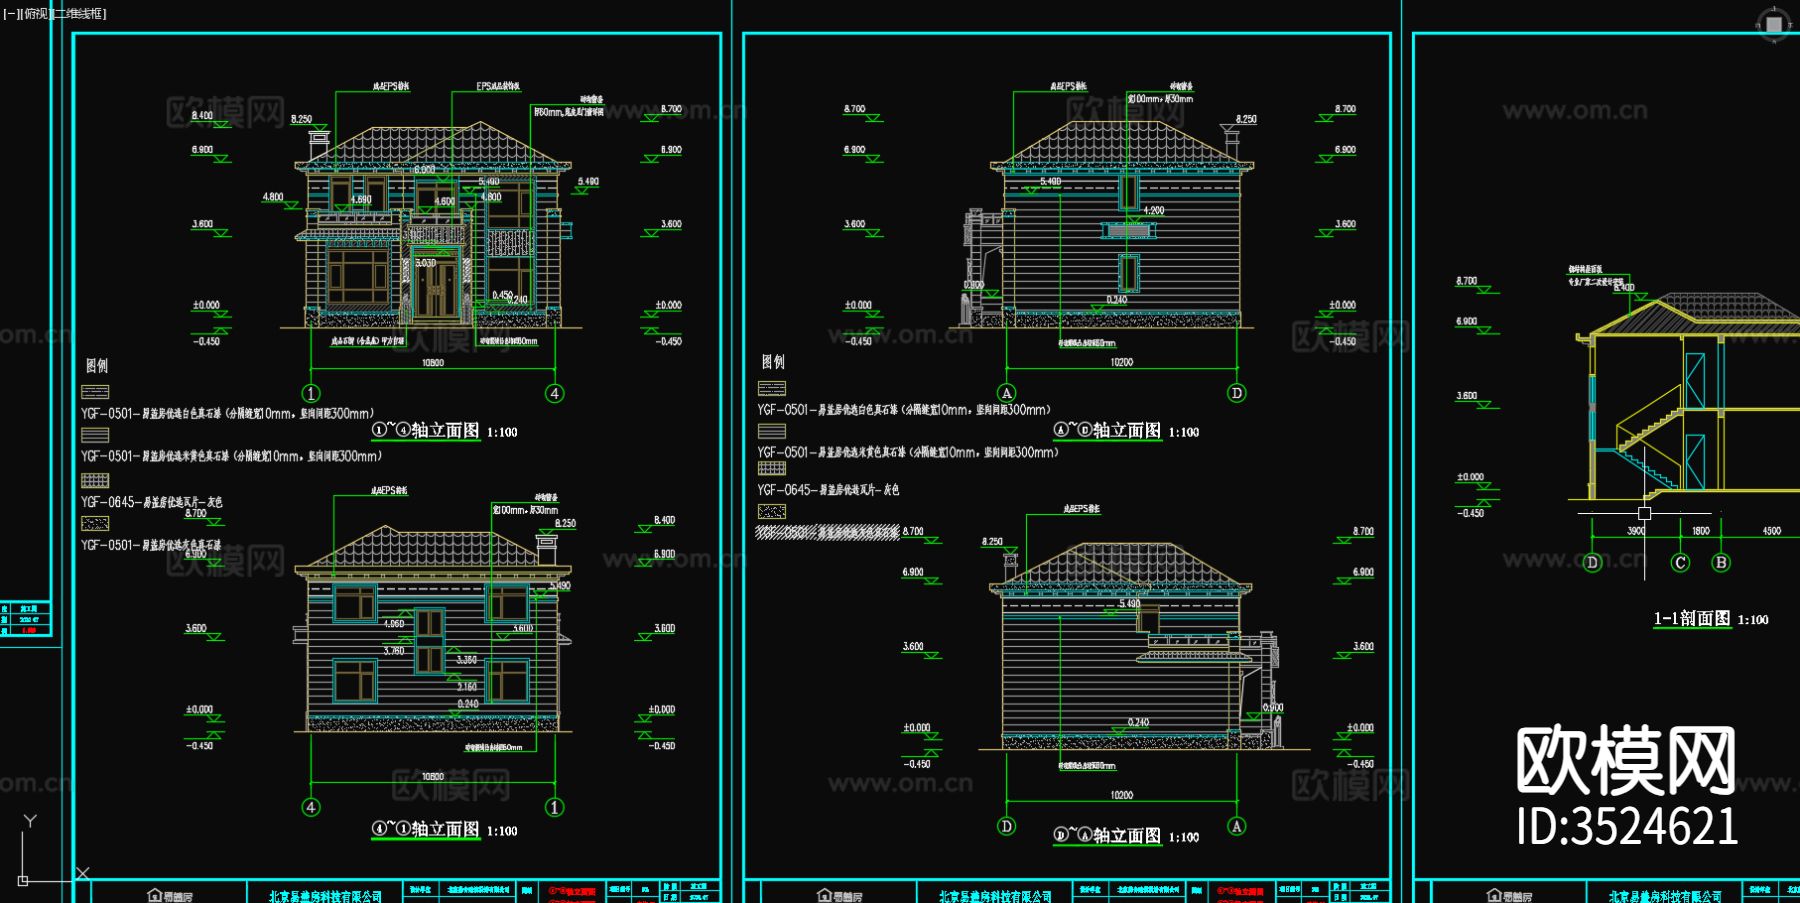Open the [-] viewport controls dropdown
Viewport: 1800px width, 903px height.
coord(10,14)
